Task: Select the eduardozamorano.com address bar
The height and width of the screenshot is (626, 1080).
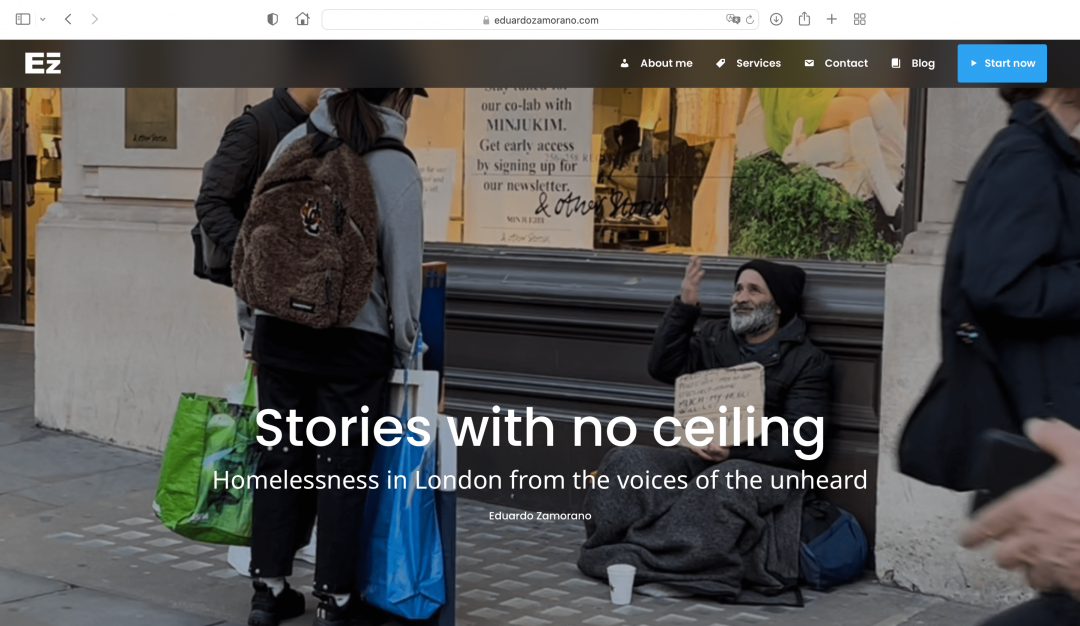Action: pos(540,19)
